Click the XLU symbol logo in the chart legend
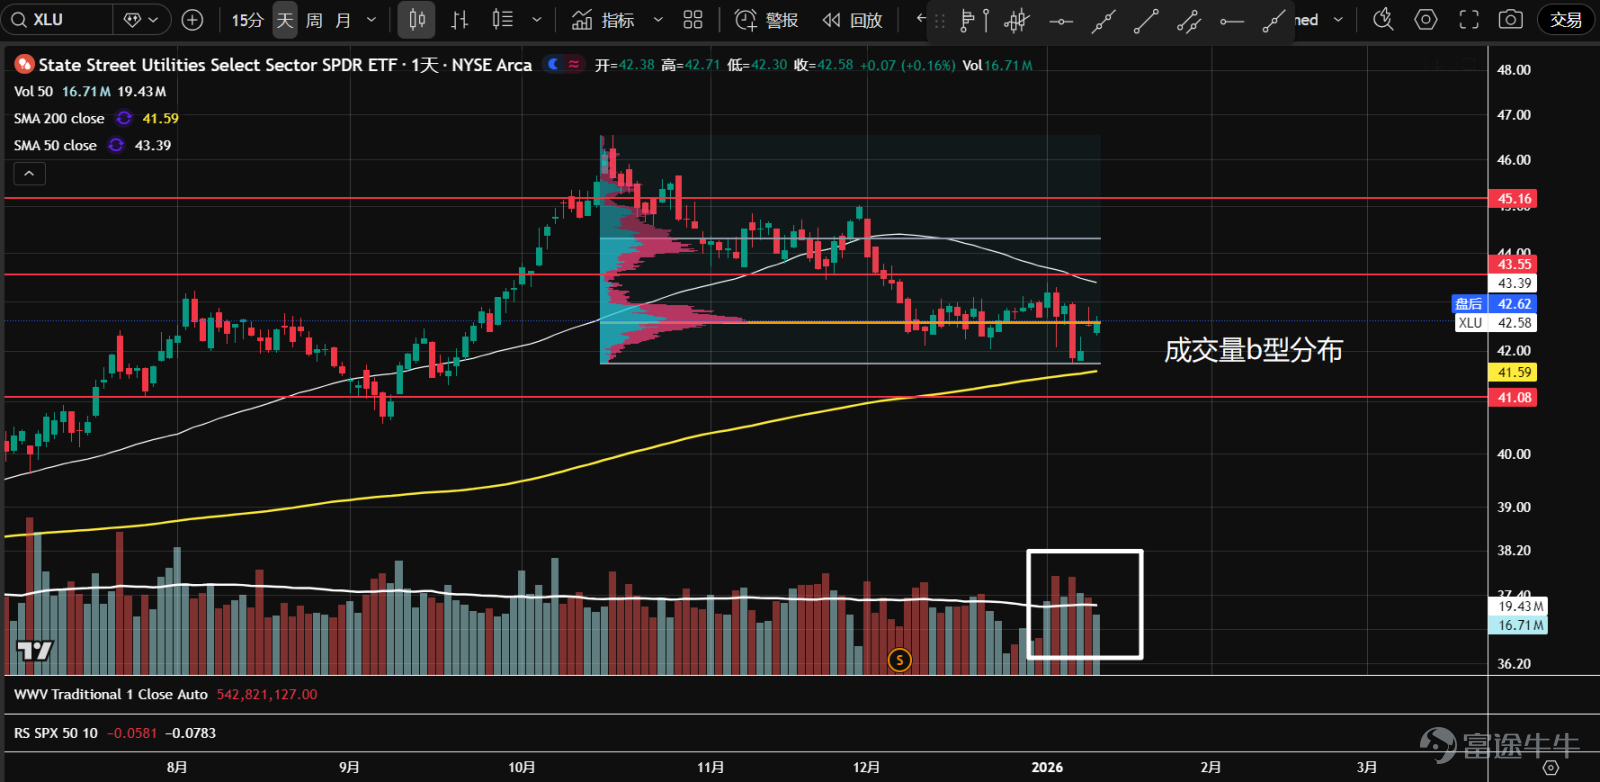 (x=24, y=65)
